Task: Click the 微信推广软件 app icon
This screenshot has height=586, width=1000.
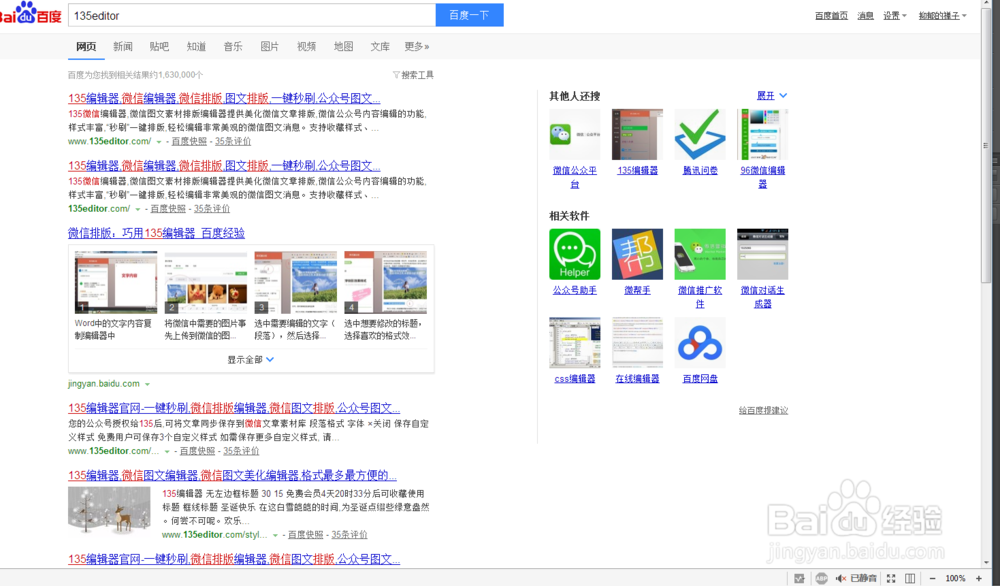Action: (700, 254)
